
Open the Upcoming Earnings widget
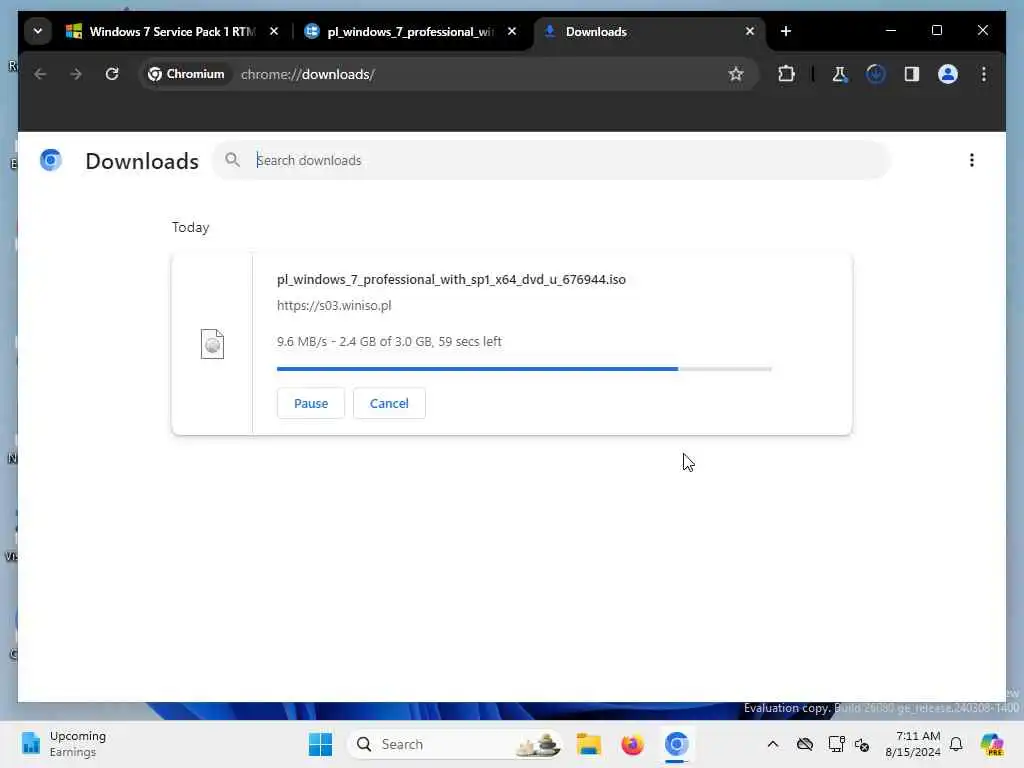[x=64, y=744]
